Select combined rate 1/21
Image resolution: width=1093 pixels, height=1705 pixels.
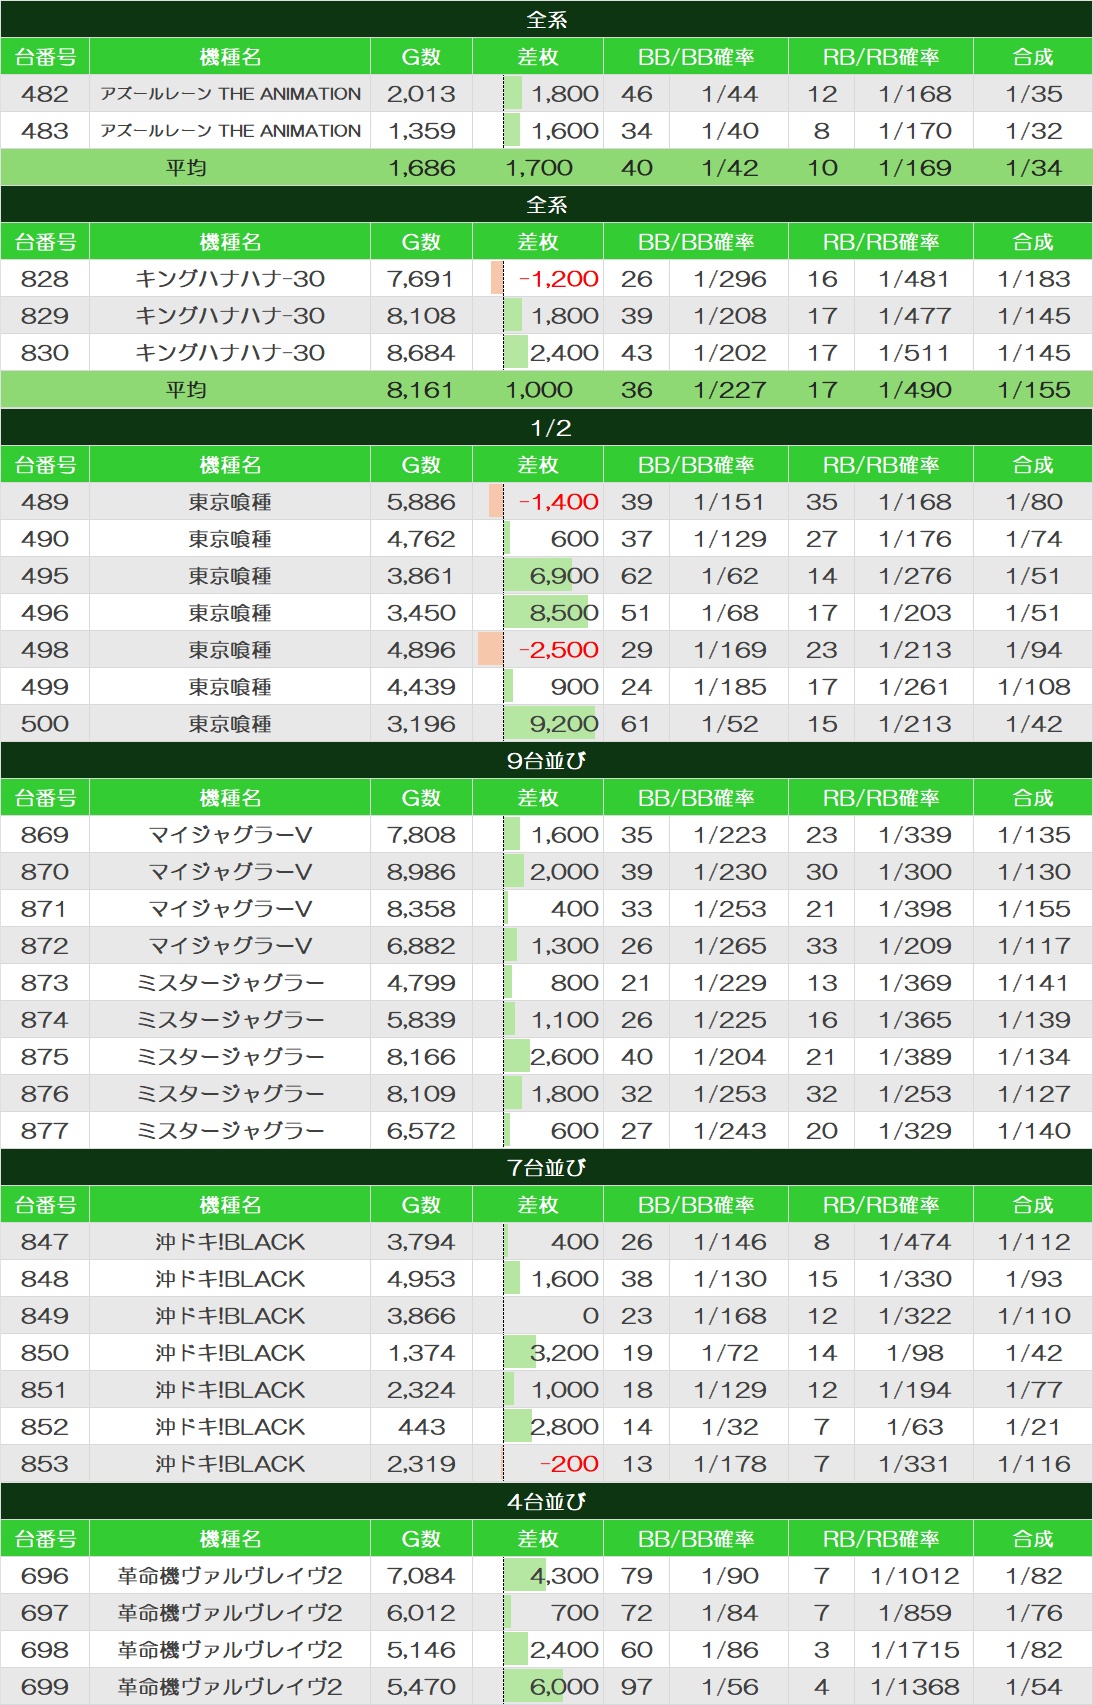click(x=1033, y=1427)
